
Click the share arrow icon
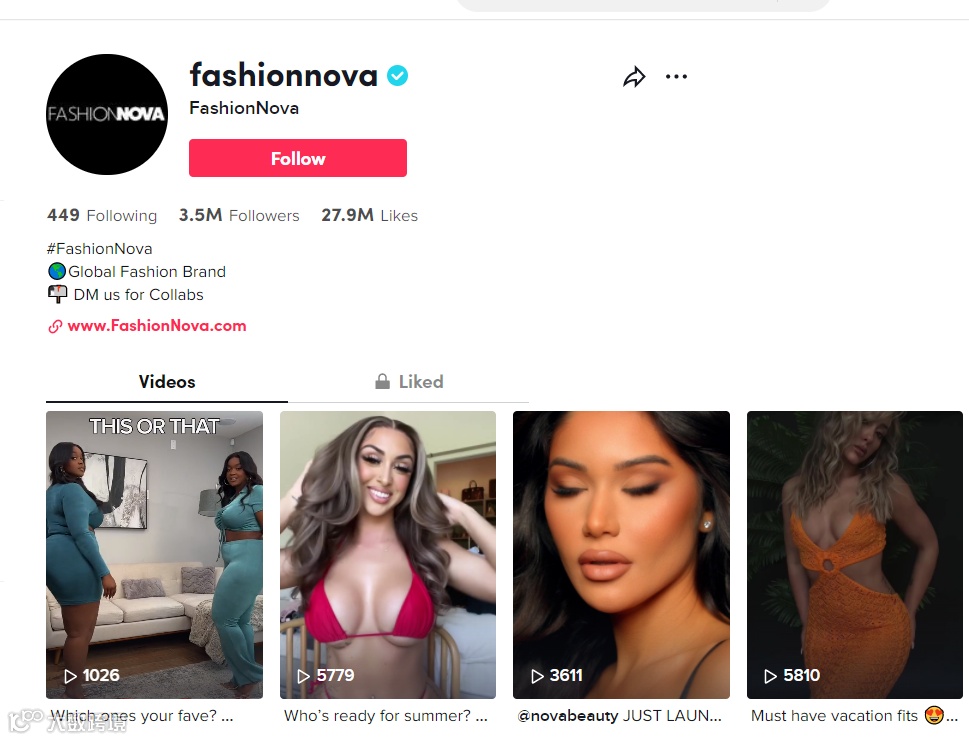click(634, 77)
